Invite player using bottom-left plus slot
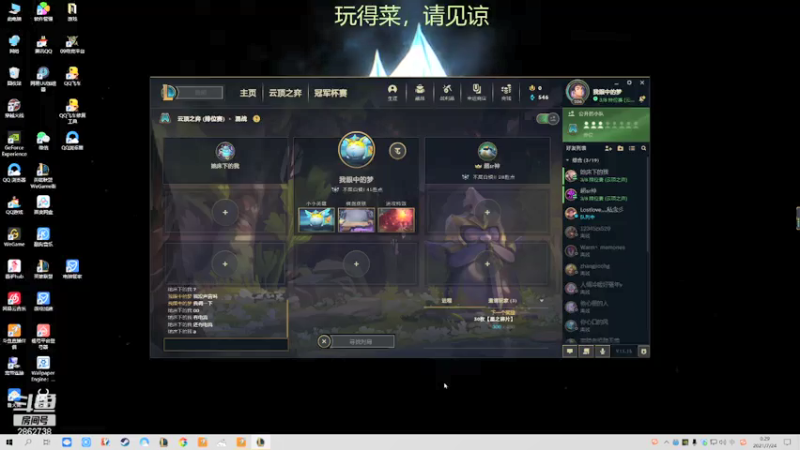 coord(225,264)
